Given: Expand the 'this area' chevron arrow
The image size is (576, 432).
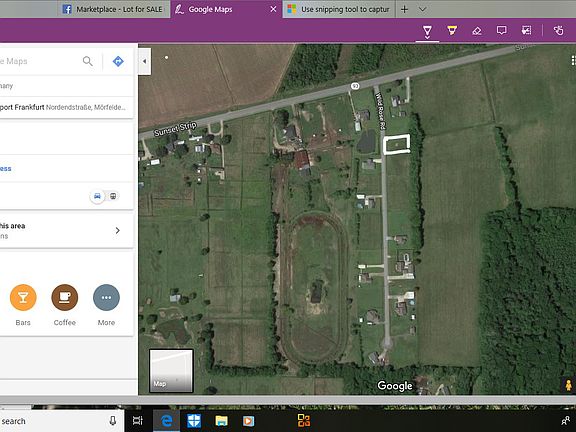Looking at the screenshot, I should click(x=118, y=230).
